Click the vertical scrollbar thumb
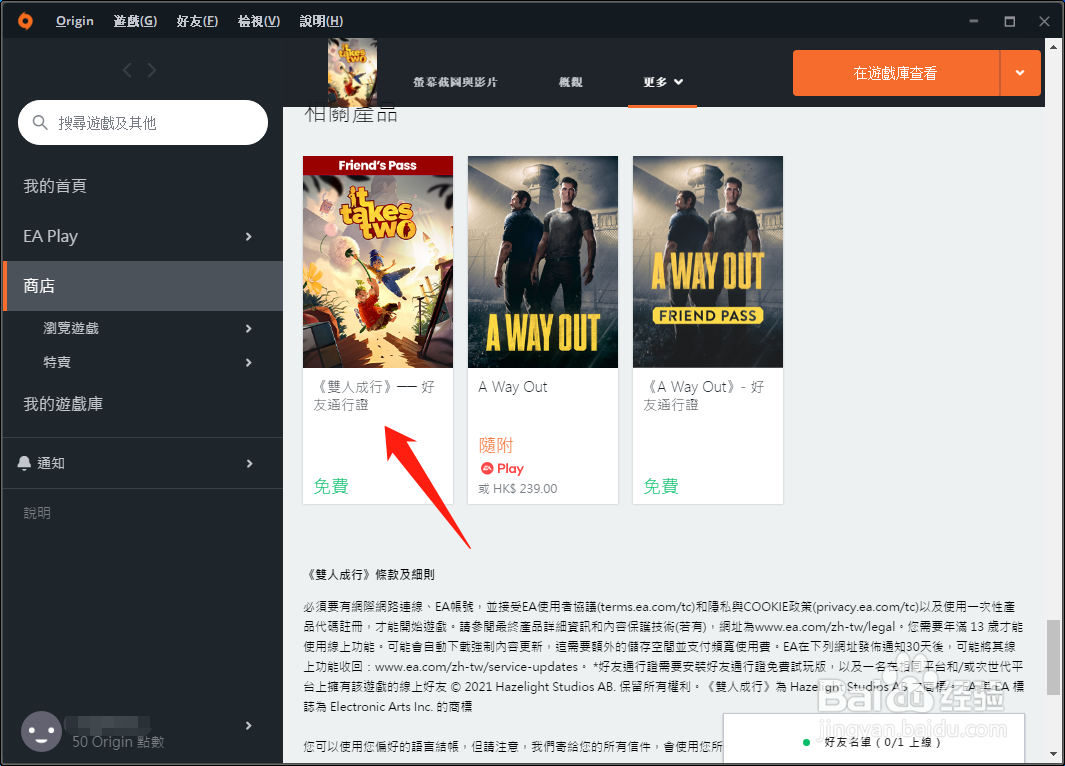This screenshot has height=766, width=1065. [x=1053, y=657]
